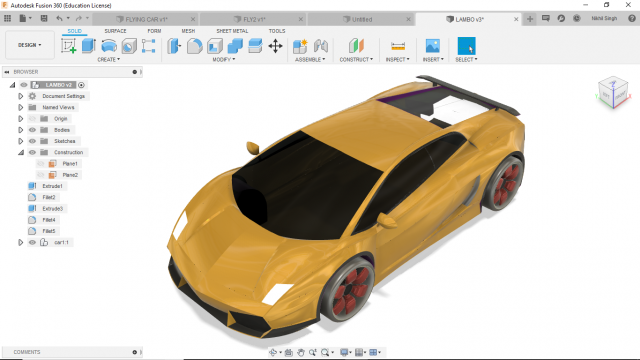Select the Hole tool icon
This screenshot has width=640, height=360.
(129, 46)
